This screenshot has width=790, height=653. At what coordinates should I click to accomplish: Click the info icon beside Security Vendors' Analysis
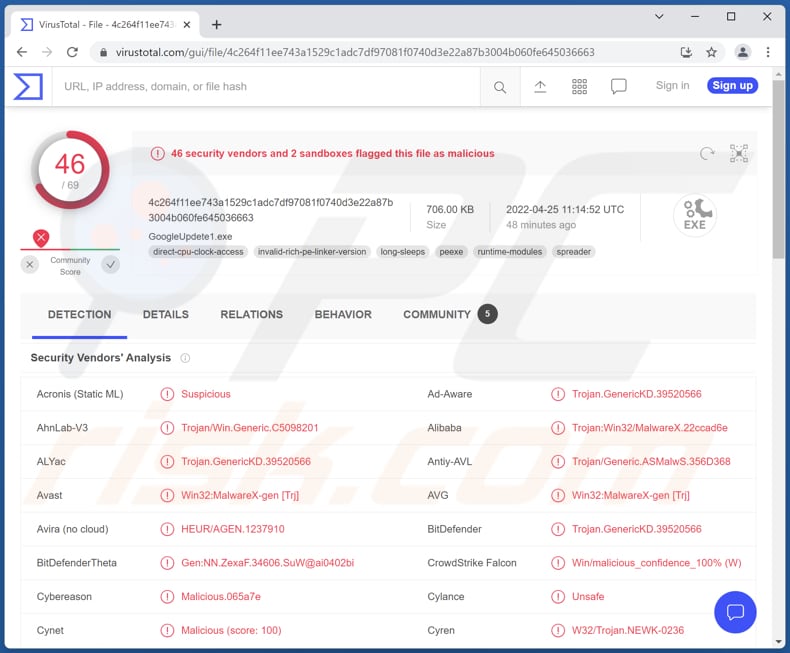point(185,358)
